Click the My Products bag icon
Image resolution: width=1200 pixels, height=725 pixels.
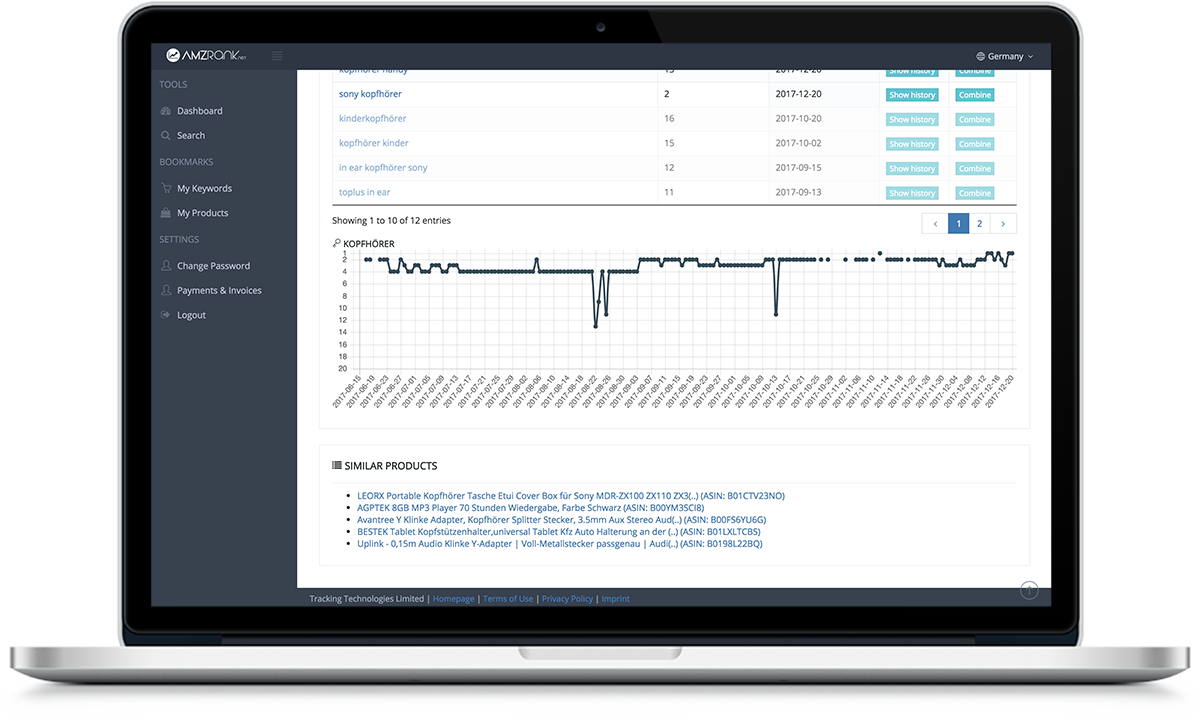click(x=166, y=213)
